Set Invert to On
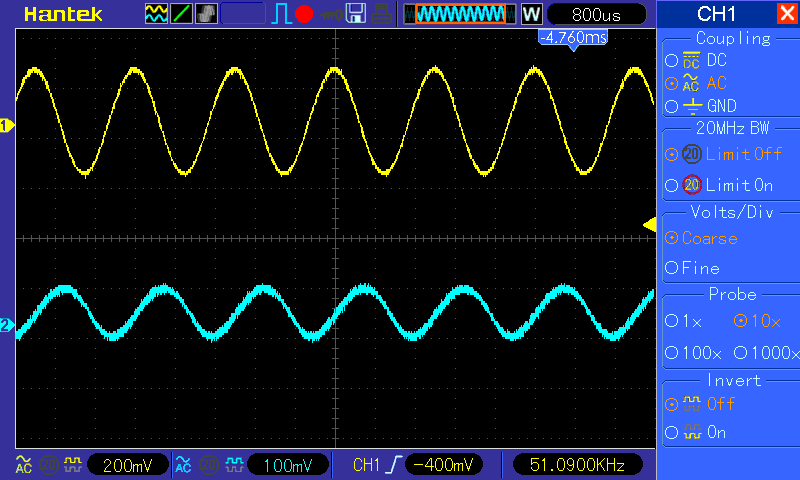This screenshot has width=800, height=480. coord(671,433)
